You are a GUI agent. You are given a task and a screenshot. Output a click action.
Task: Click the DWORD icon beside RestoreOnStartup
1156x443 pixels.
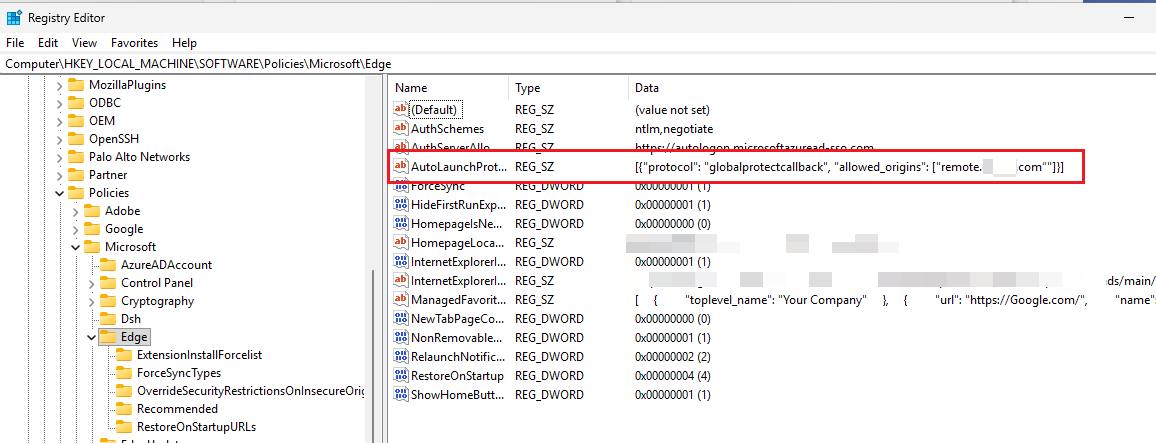401,376
